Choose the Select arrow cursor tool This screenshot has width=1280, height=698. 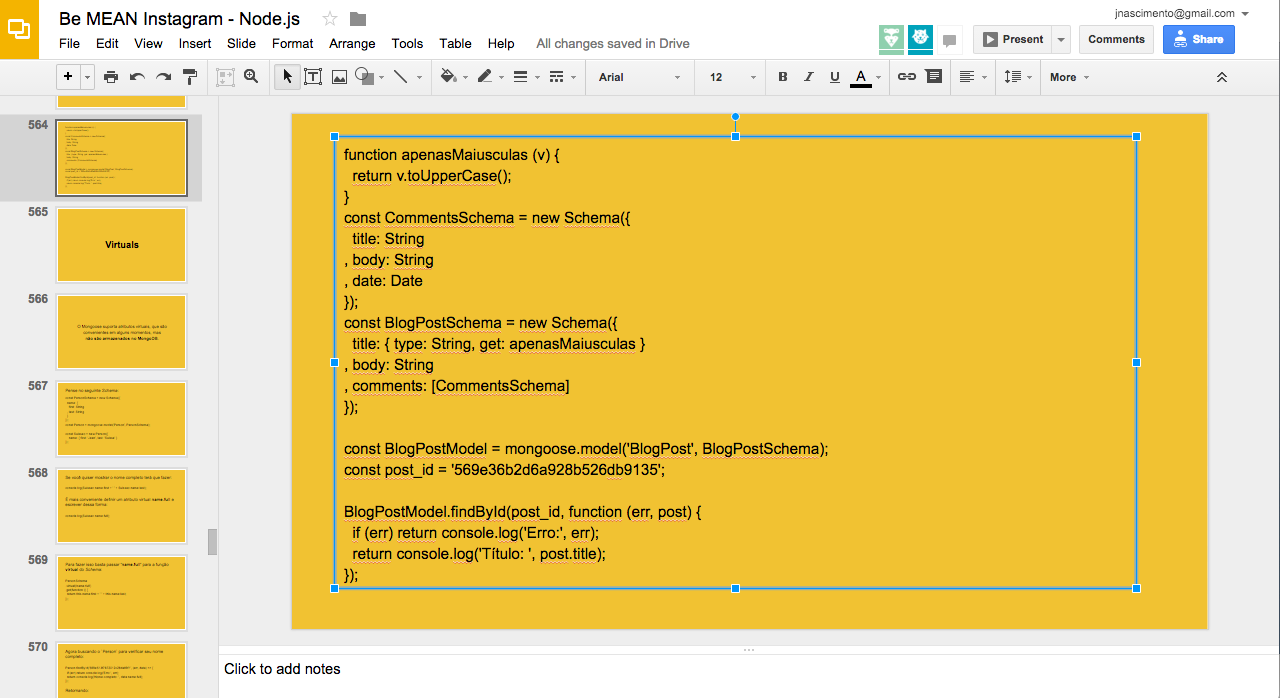click(x=287, y=77)
